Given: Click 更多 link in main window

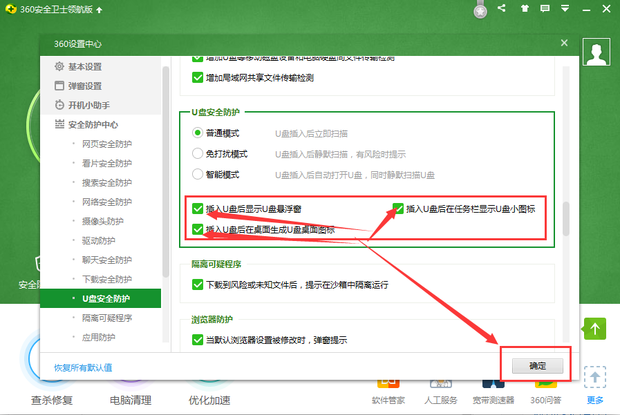Looking at the screenshot, I should 595,400.
